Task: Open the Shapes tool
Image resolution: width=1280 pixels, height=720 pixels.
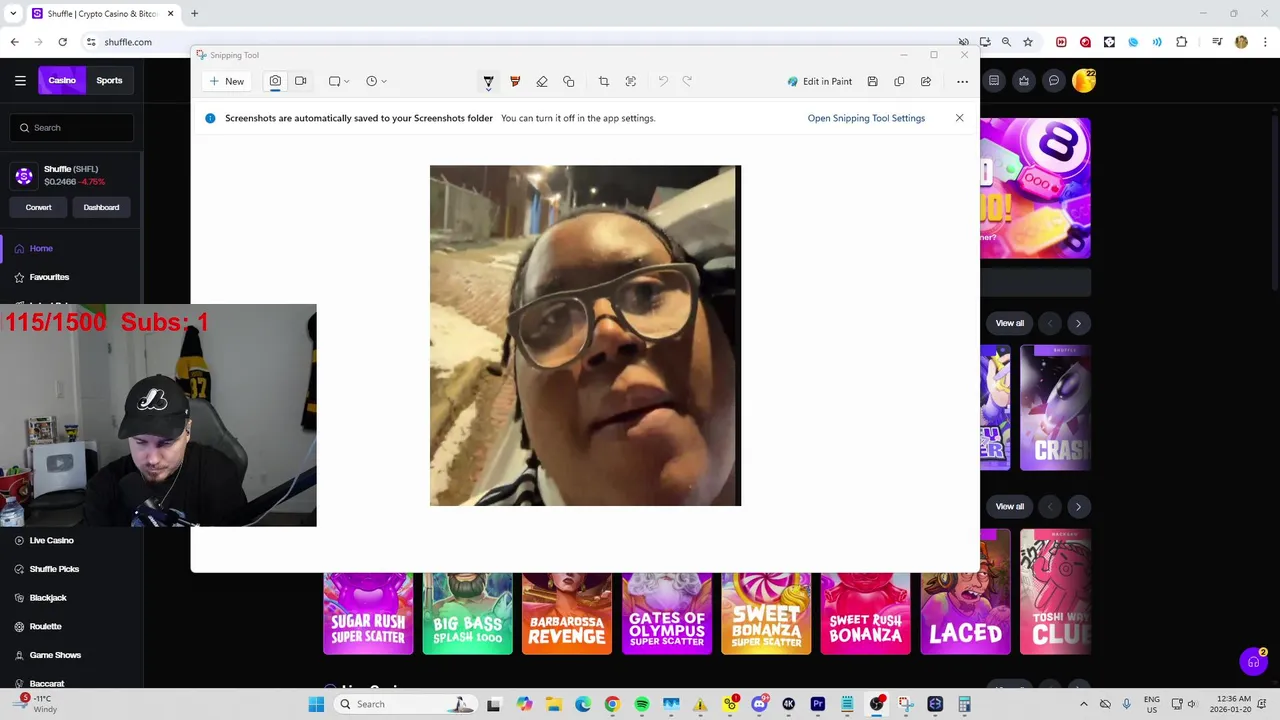Action: pos(569,82)
